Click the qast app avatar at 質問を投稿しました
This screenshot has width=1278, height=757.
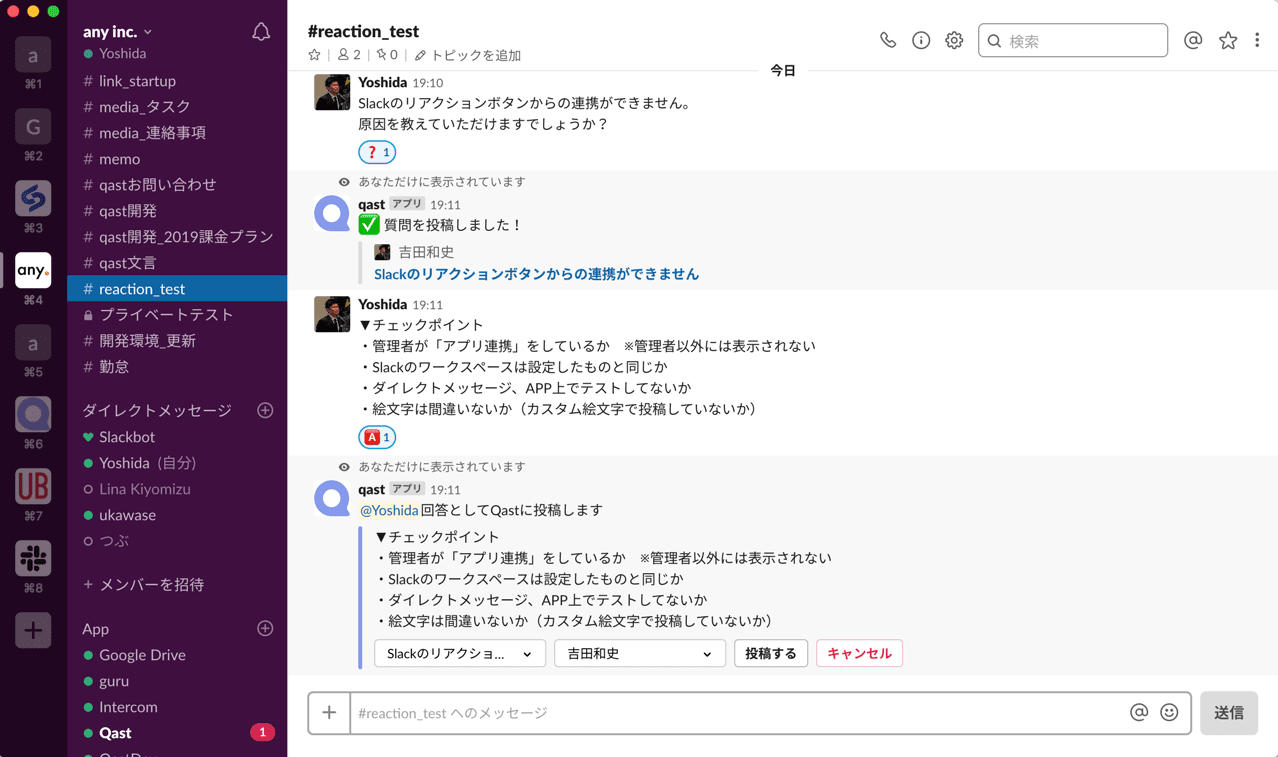(332, 214)
